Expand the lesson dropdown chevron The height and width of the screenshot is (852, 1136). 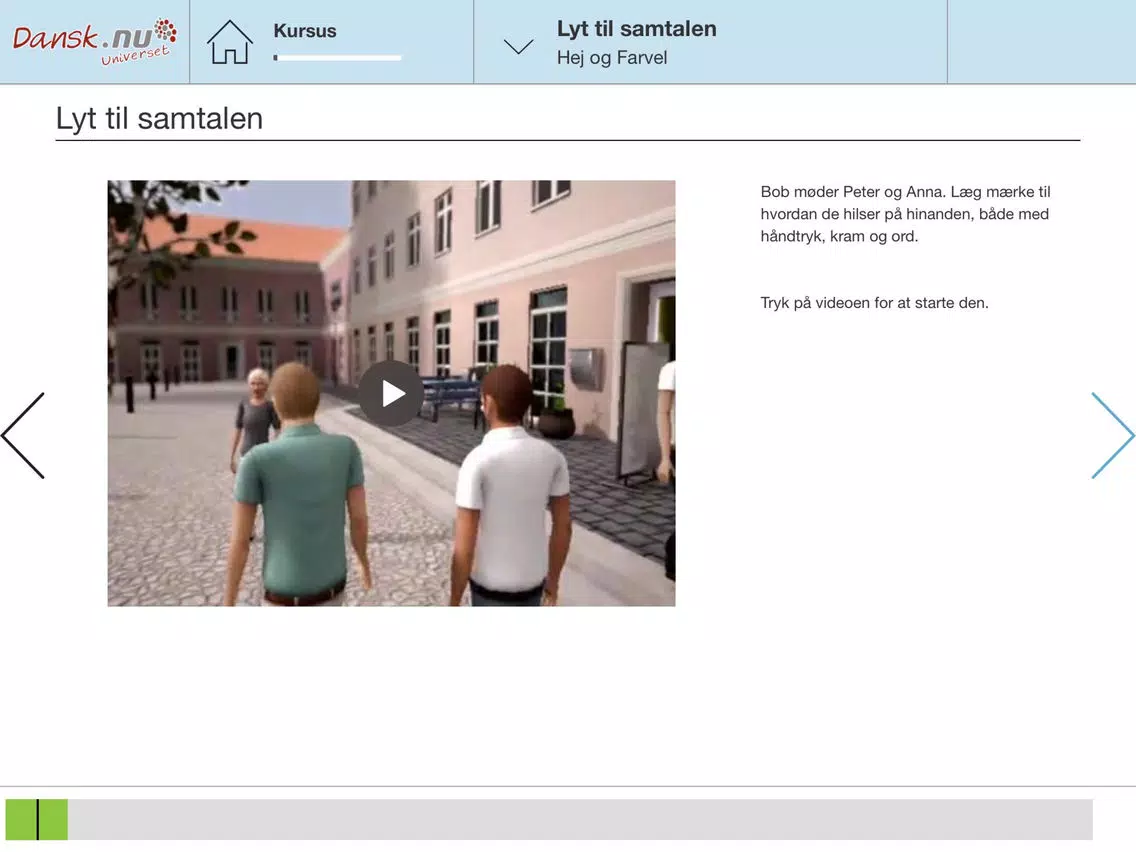pyautogui.click(x=519, y=47)
